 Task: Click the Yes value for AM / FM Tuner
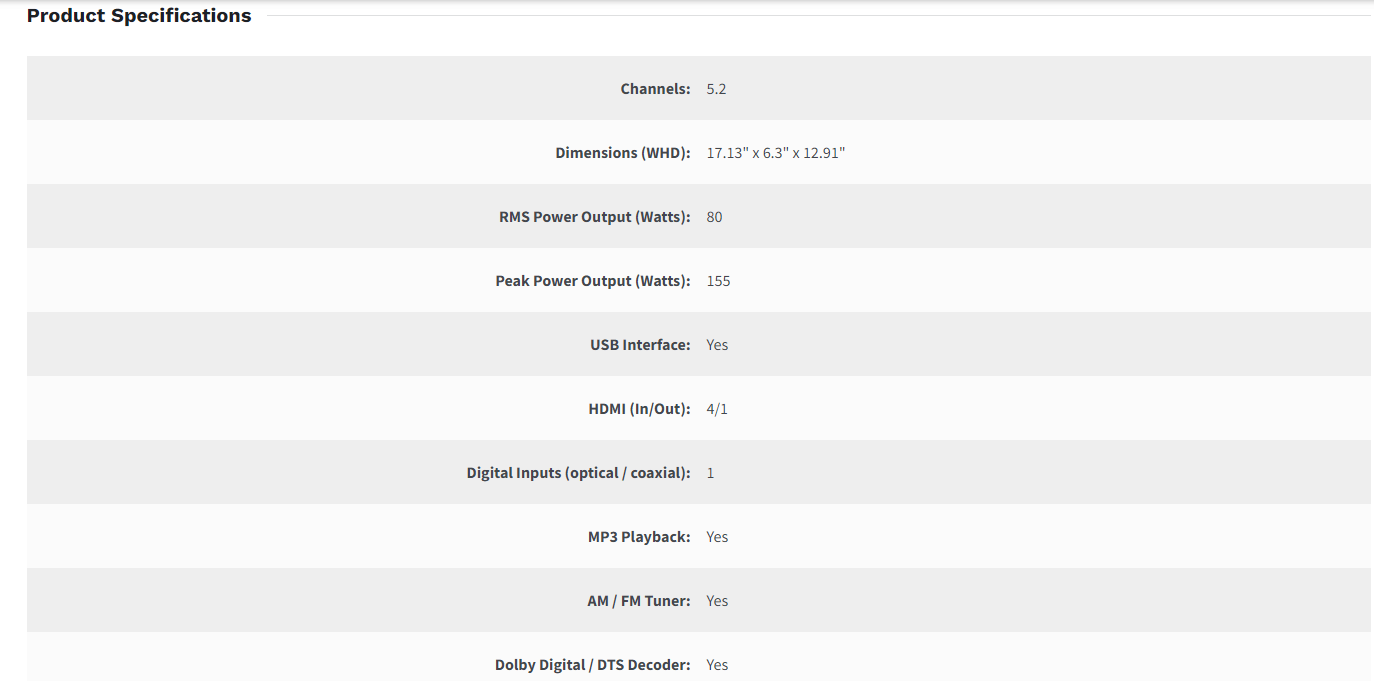tap(717, 601)
